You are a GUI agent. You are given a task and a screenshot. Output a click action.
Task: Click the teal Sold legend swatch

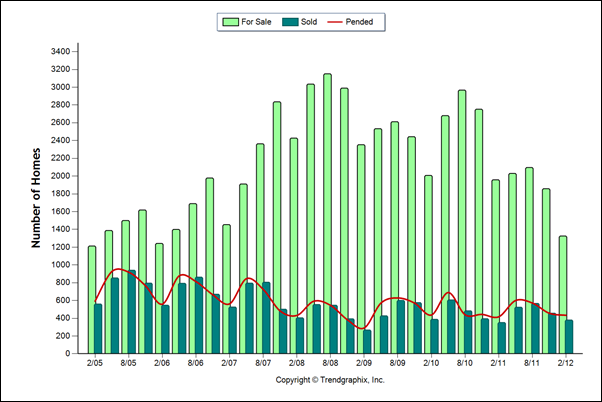click(x=290, y=22)
